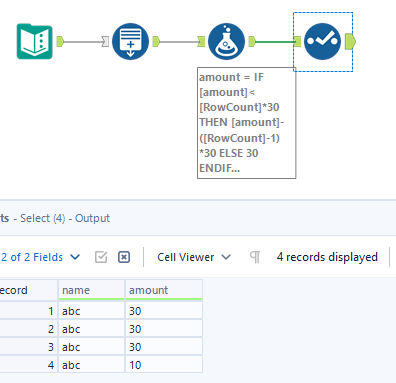Click amount cell 10 in row 4

click(x=164, y=365)
